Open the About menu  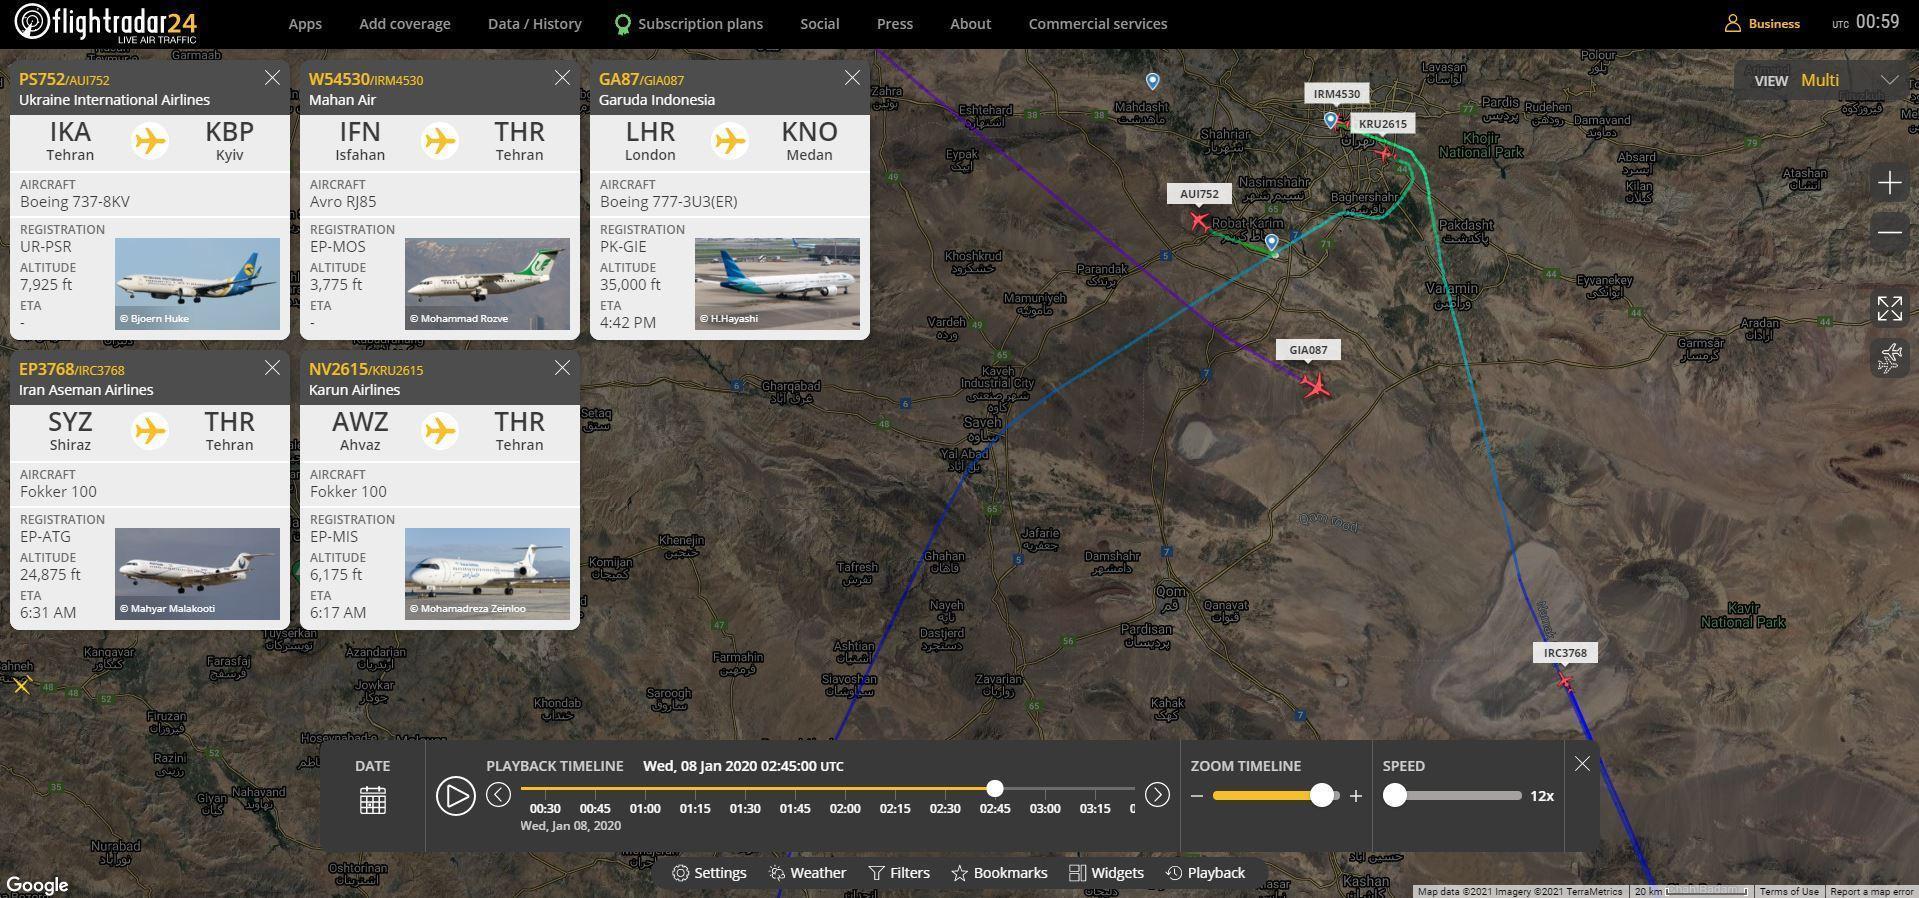(x=971, y=23)
